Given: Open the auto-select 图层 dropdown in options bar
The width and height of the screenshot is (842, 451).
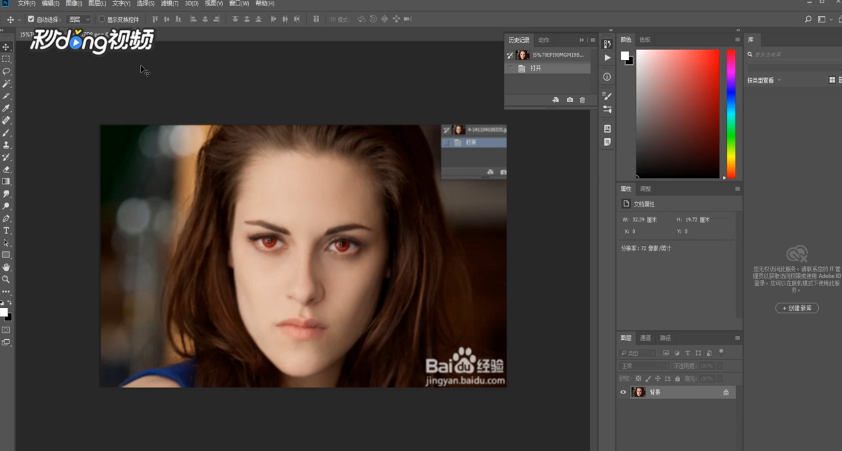Looking at the screenshot, I should (79, 19).
